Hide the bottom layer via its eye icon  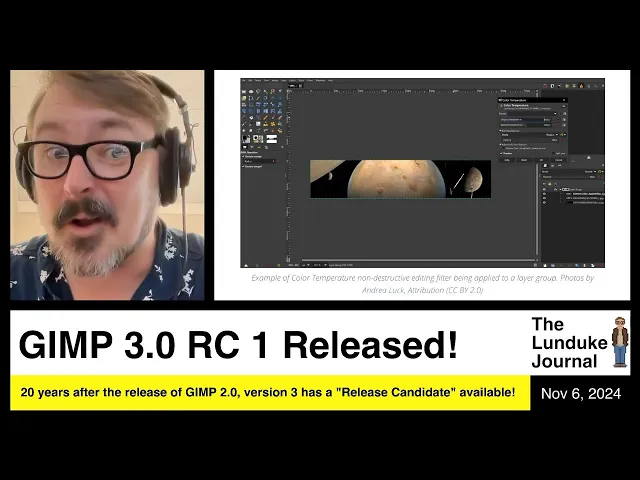click(x=544, y=202)
